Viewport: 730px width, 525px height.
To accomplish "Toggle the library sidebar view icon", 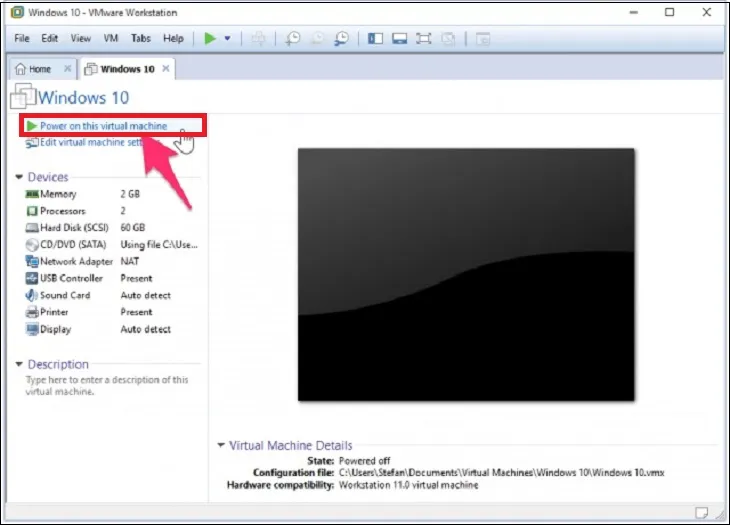I will point(375,39).
